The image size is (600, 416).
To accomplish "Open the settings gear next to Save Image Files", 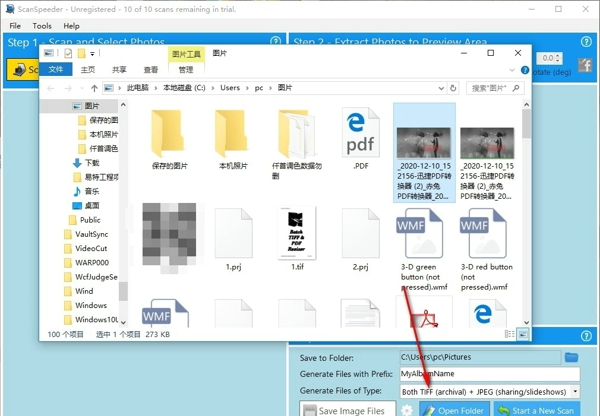I will pyautogui.click(x=407, y=410).
